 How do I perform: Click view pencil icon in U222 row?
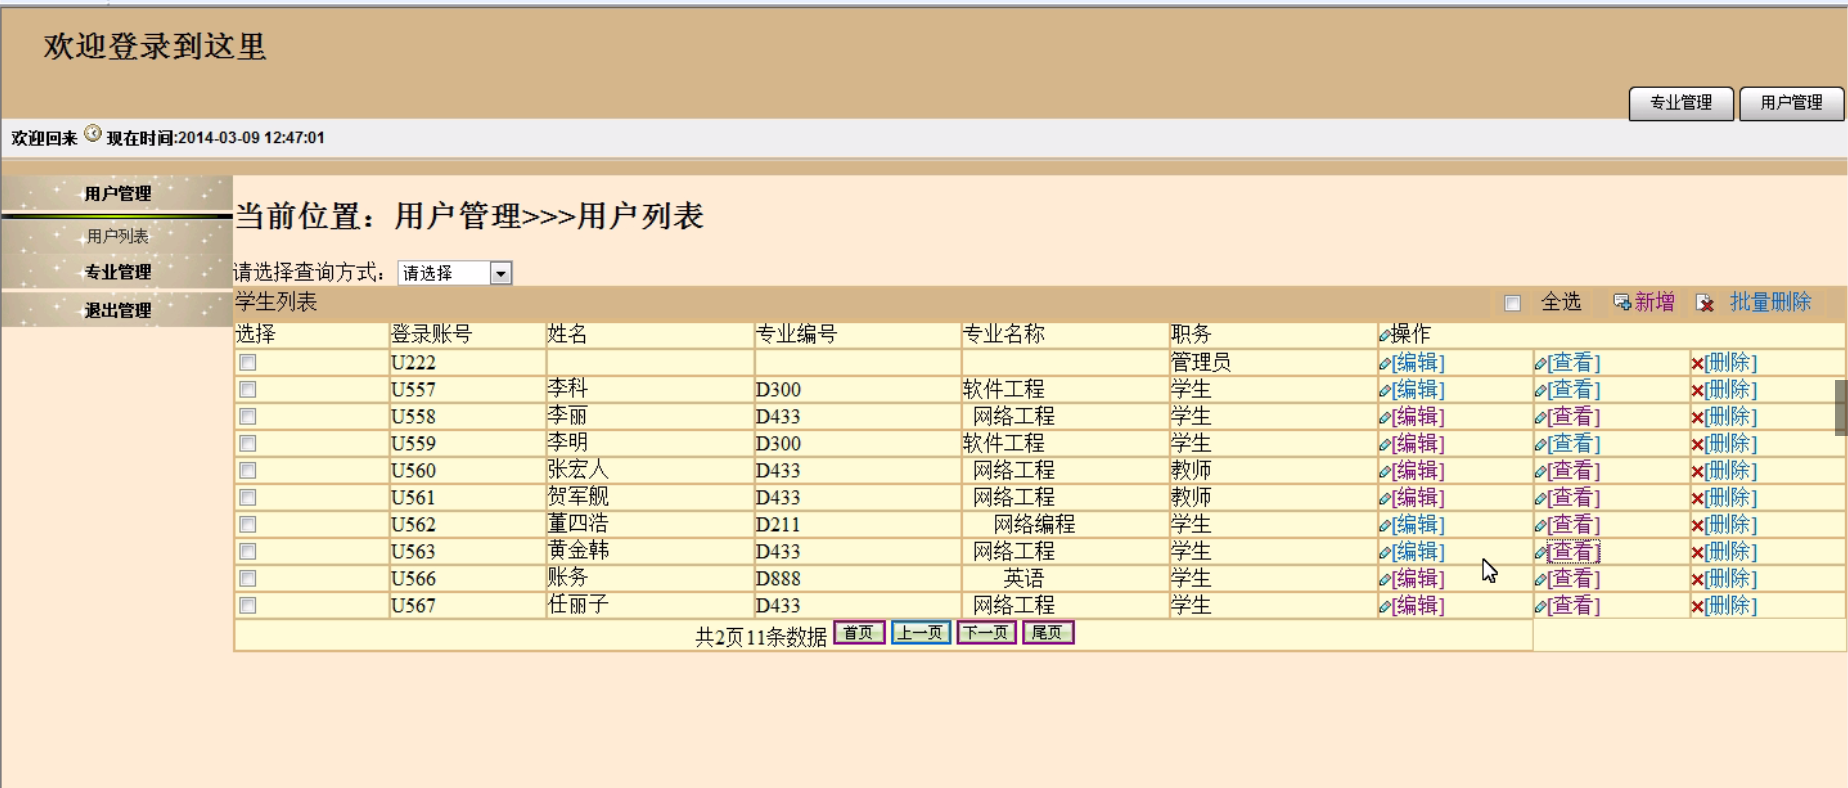click(x=1540, y=363)
